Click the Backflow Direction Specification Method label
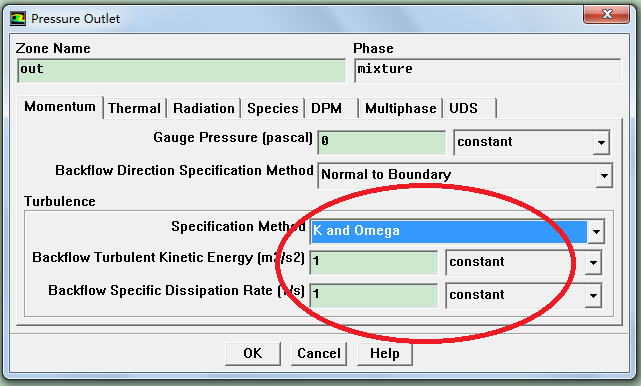The width and height of the screenshot is (641, 386). tap(184, 170)
